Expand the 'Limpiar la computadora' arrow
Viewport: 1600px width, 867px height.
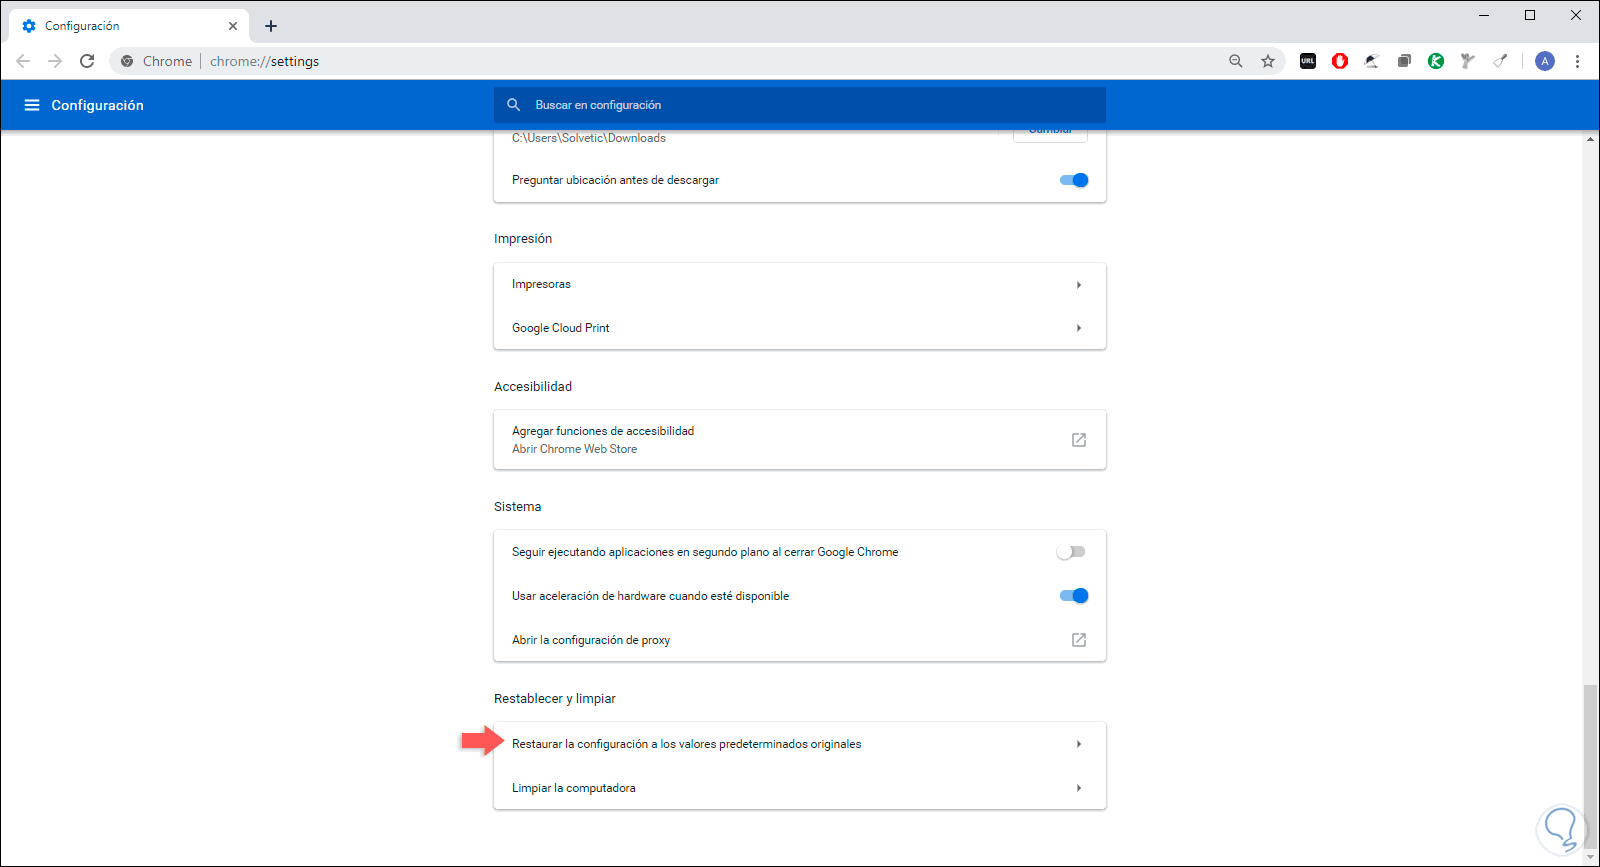tap(1078, 788)
